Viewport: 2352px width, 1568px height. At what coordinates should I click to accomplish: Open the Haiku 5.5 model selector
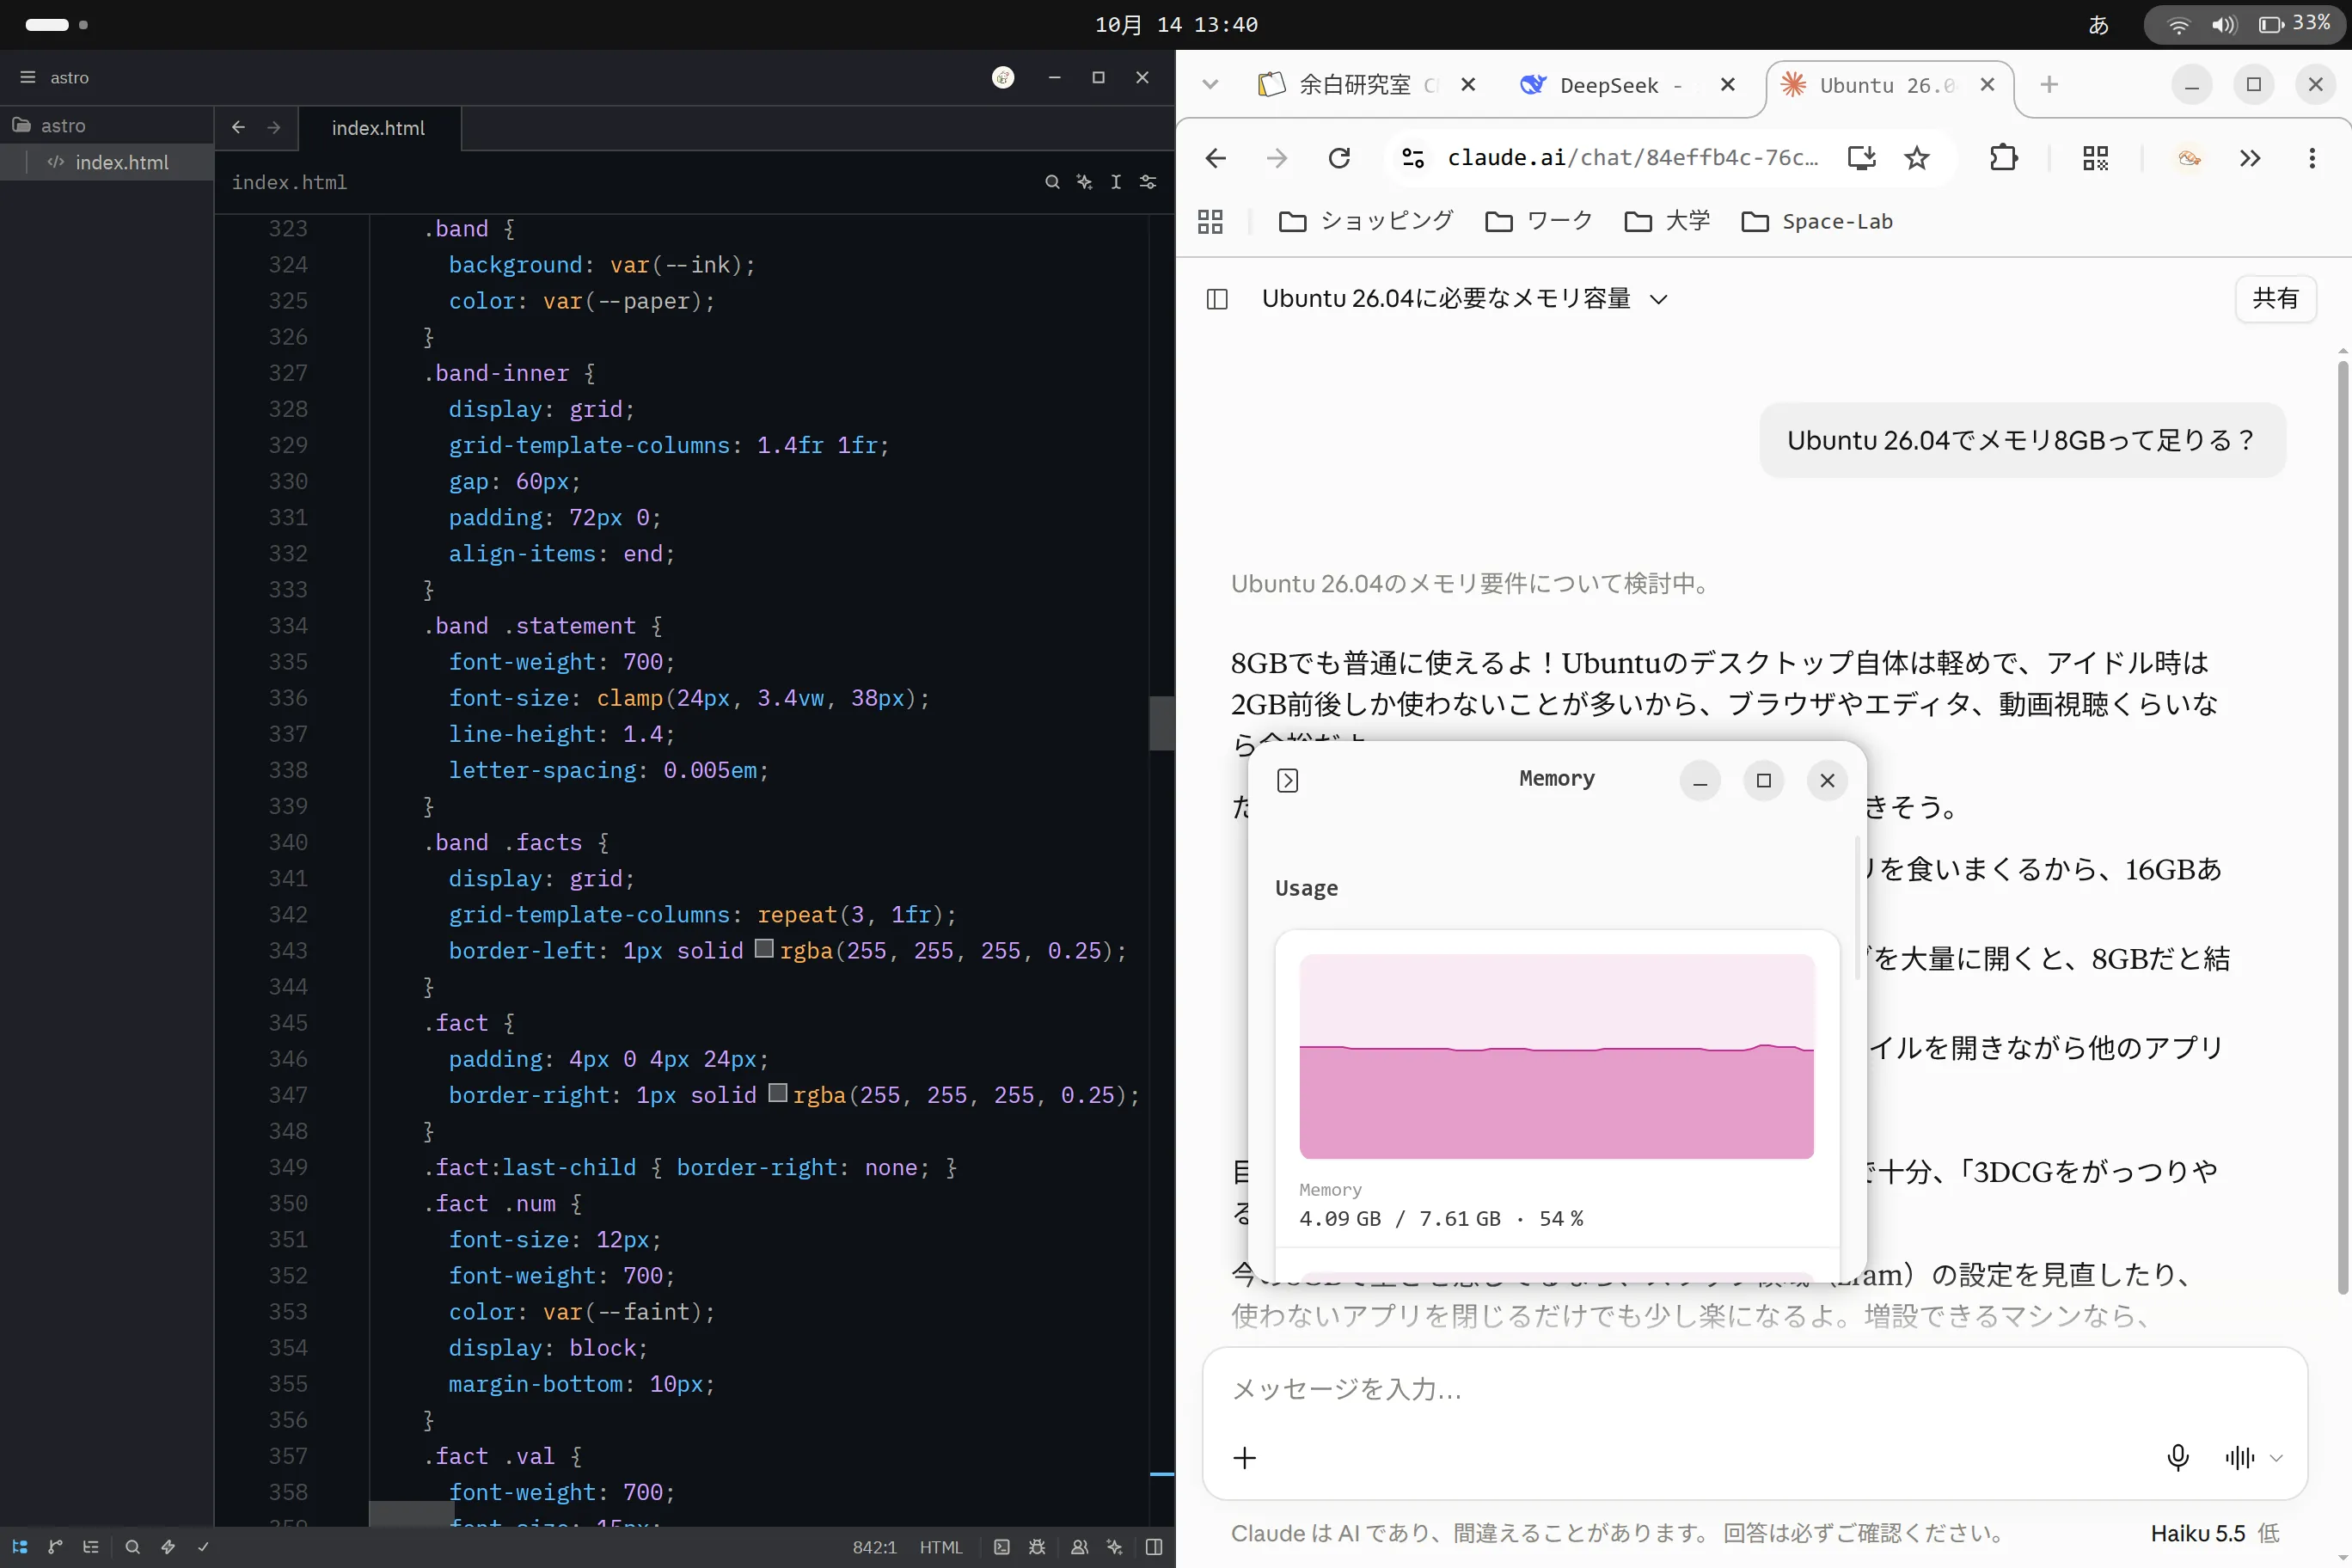pyautogui.click(x=2214, y=1533)
